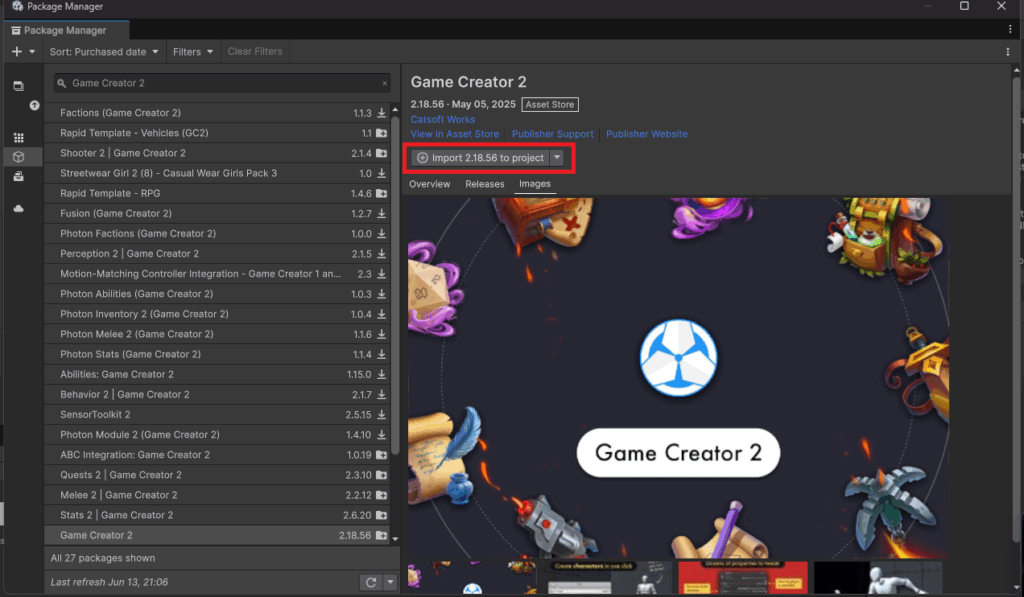
Task: Select the Package Manager window tab
Action: [67, 30]
